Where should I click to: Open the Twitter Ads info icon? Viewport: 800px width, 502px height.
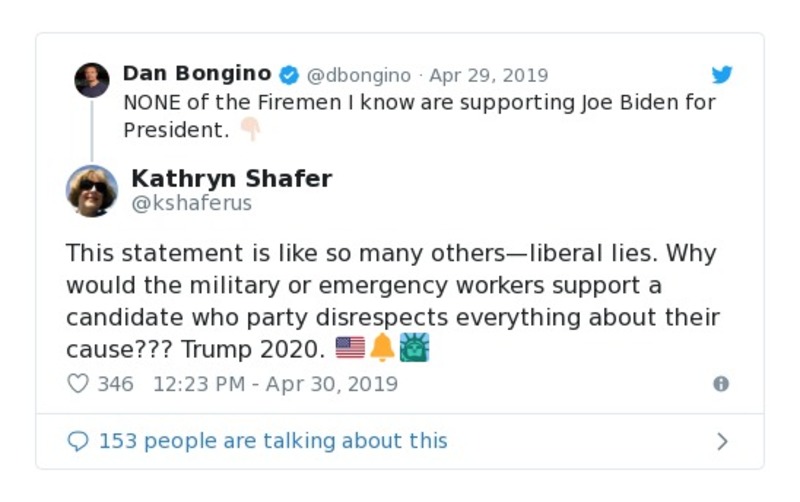(x=721, y=384)
